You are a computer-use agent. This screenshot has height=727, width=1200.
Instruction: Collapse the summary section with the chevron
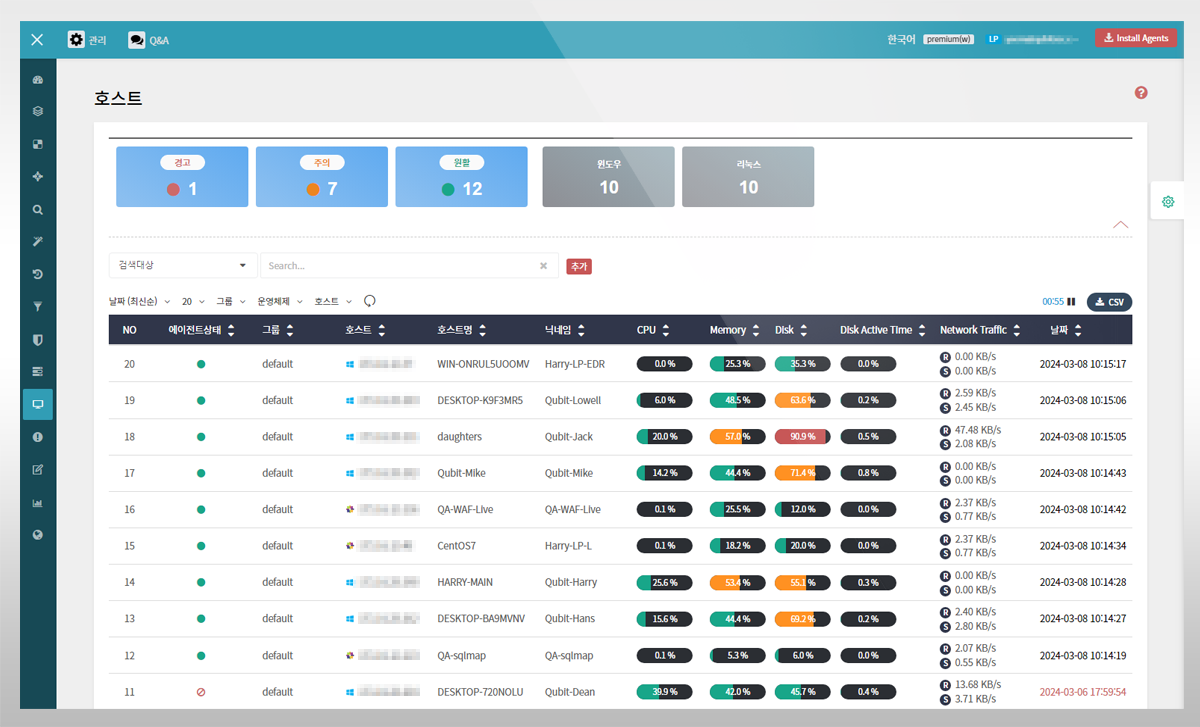point(1121,225)
